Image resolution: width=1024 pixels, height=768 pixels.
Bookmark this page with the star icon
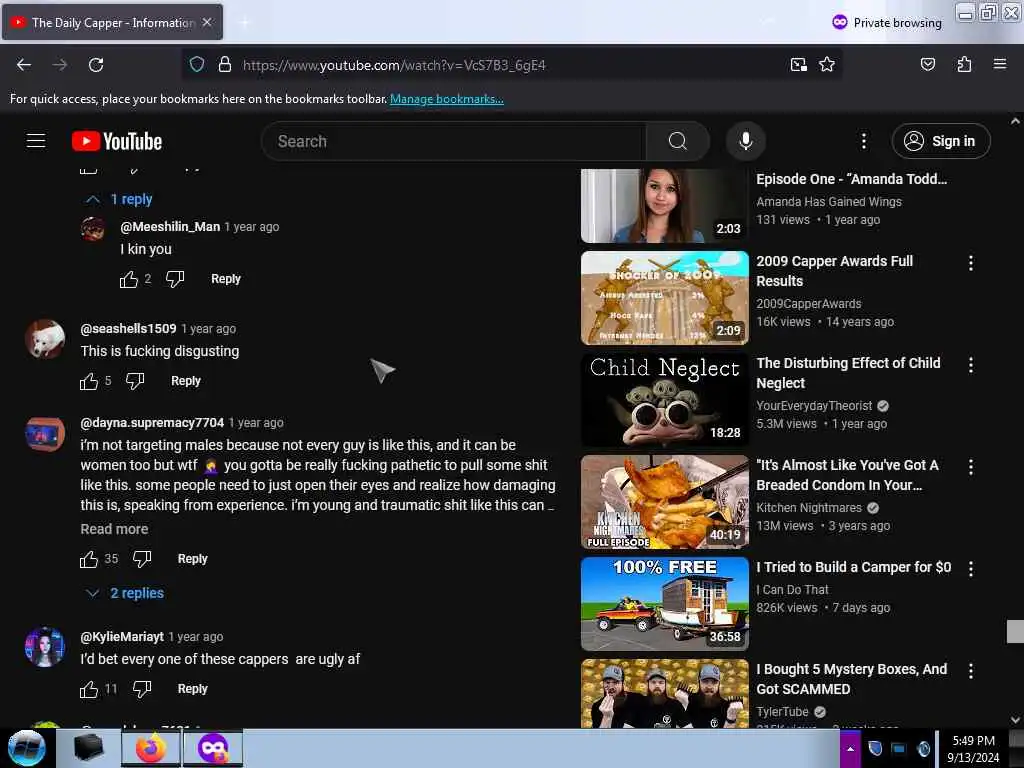tap(827, 65)
